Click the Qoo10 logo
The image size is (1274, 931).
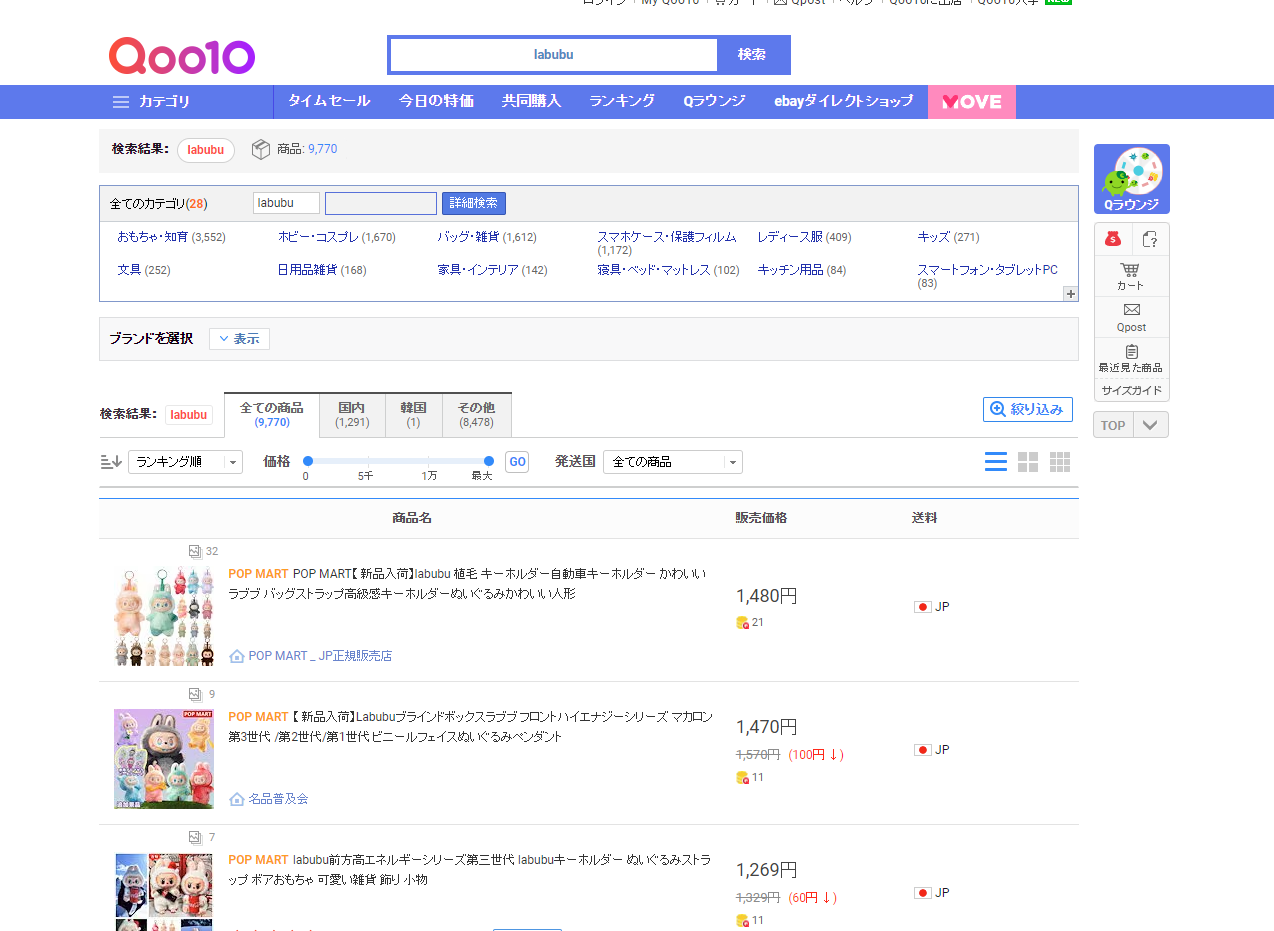[181, 55]
